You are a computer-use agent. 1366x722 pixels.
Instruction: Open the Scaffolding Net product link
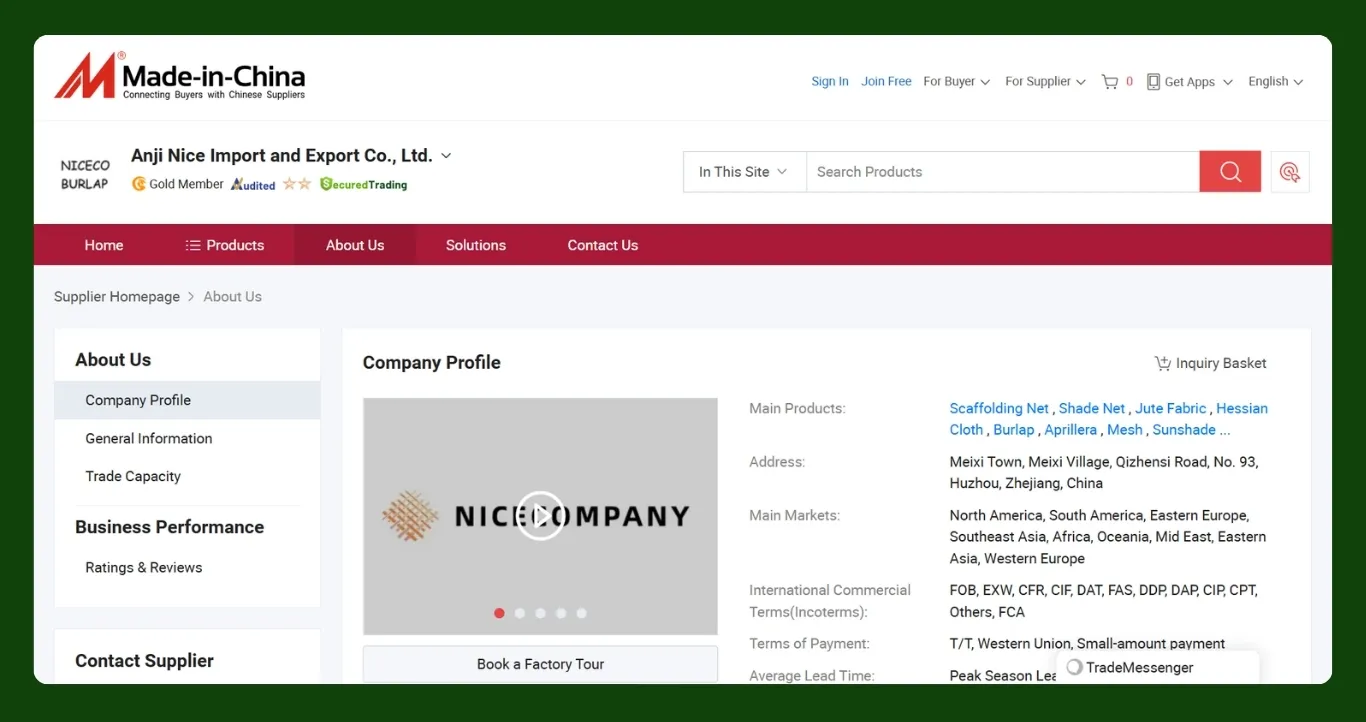coord(999,408)
